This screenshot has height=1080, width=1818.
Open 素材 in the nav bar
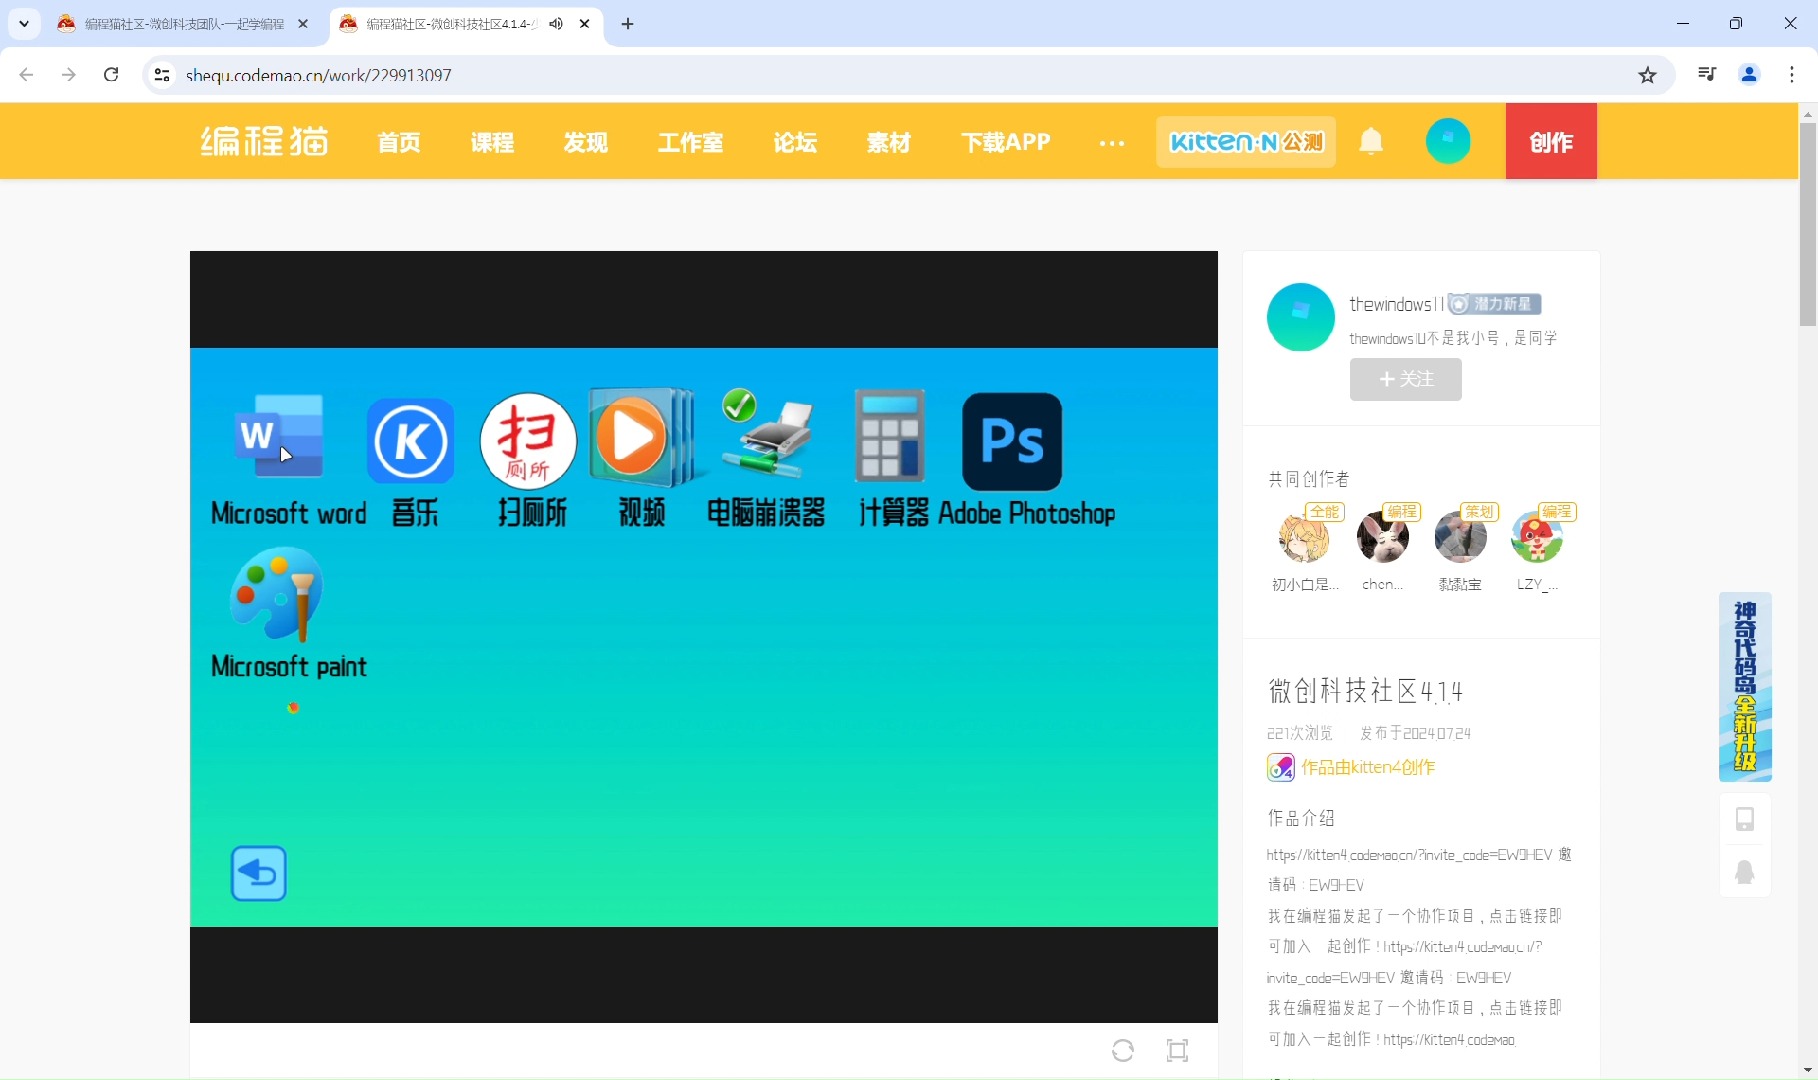888,142
